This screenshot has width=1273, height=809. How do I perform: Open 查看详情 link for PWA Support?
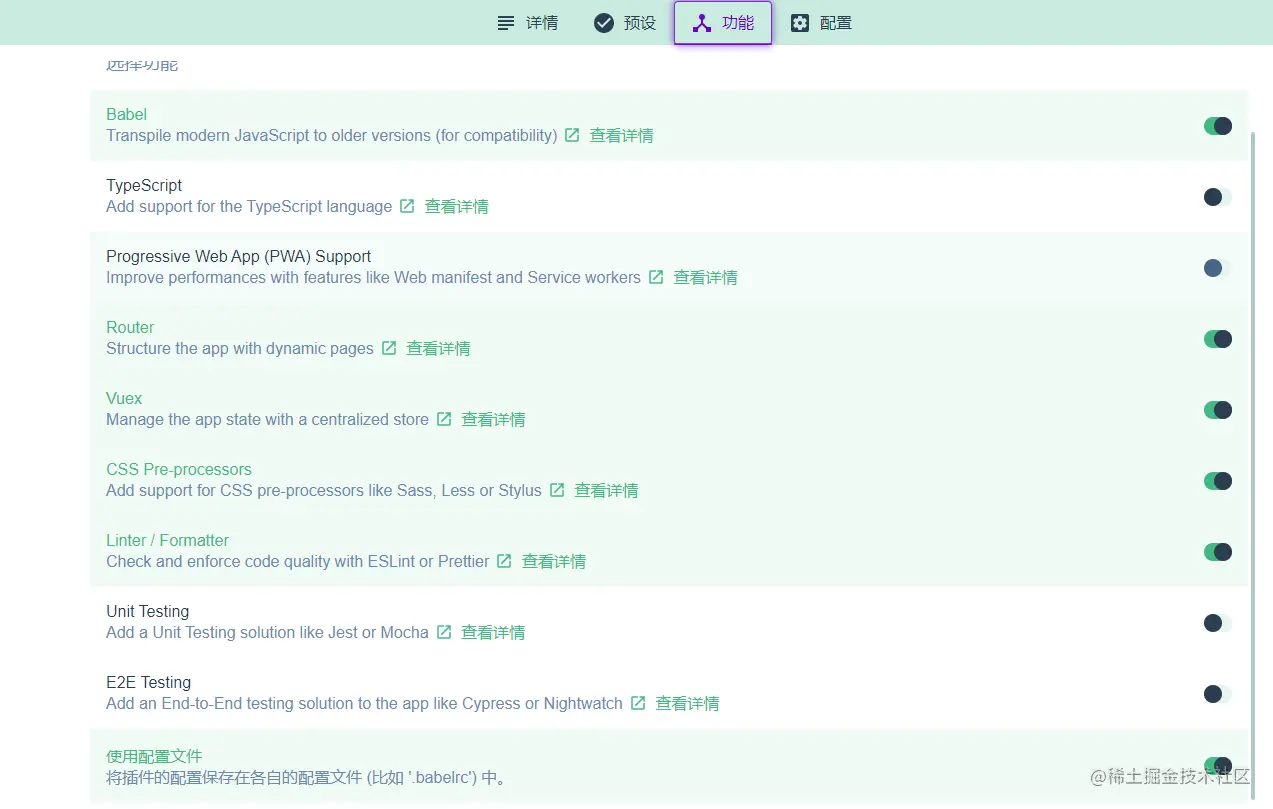(705, 278)
